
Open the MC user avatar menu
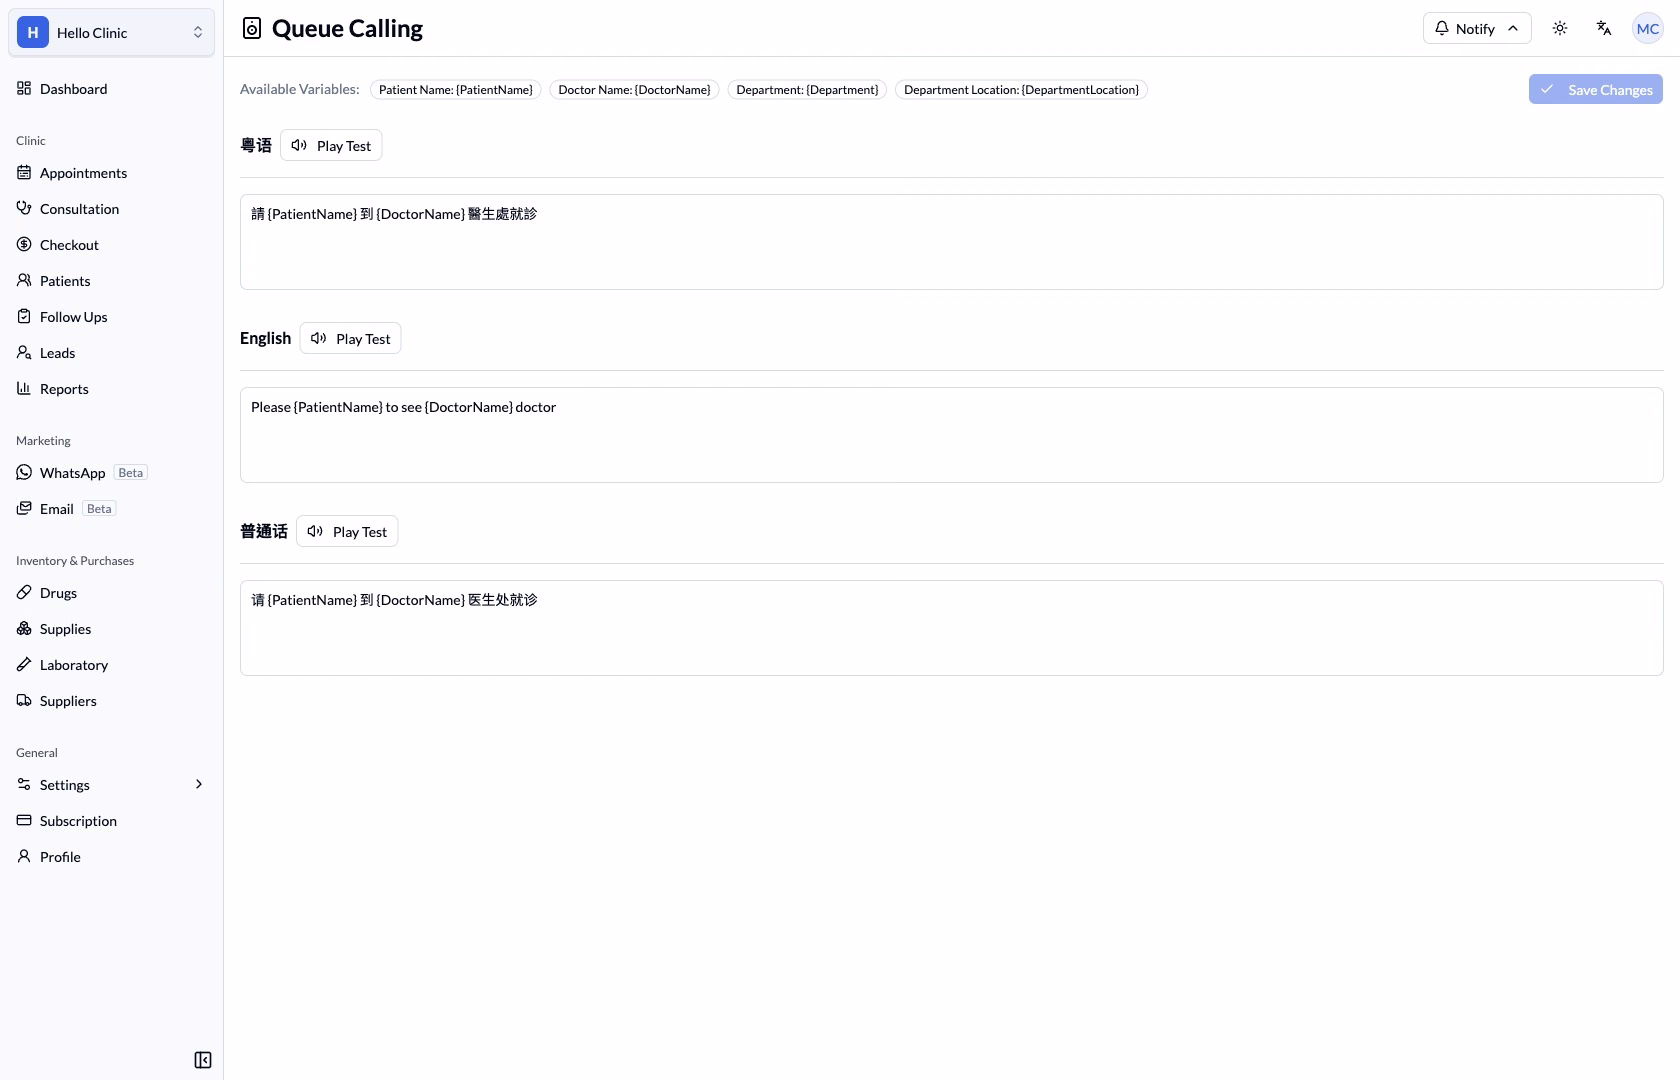coord(1648,28)
